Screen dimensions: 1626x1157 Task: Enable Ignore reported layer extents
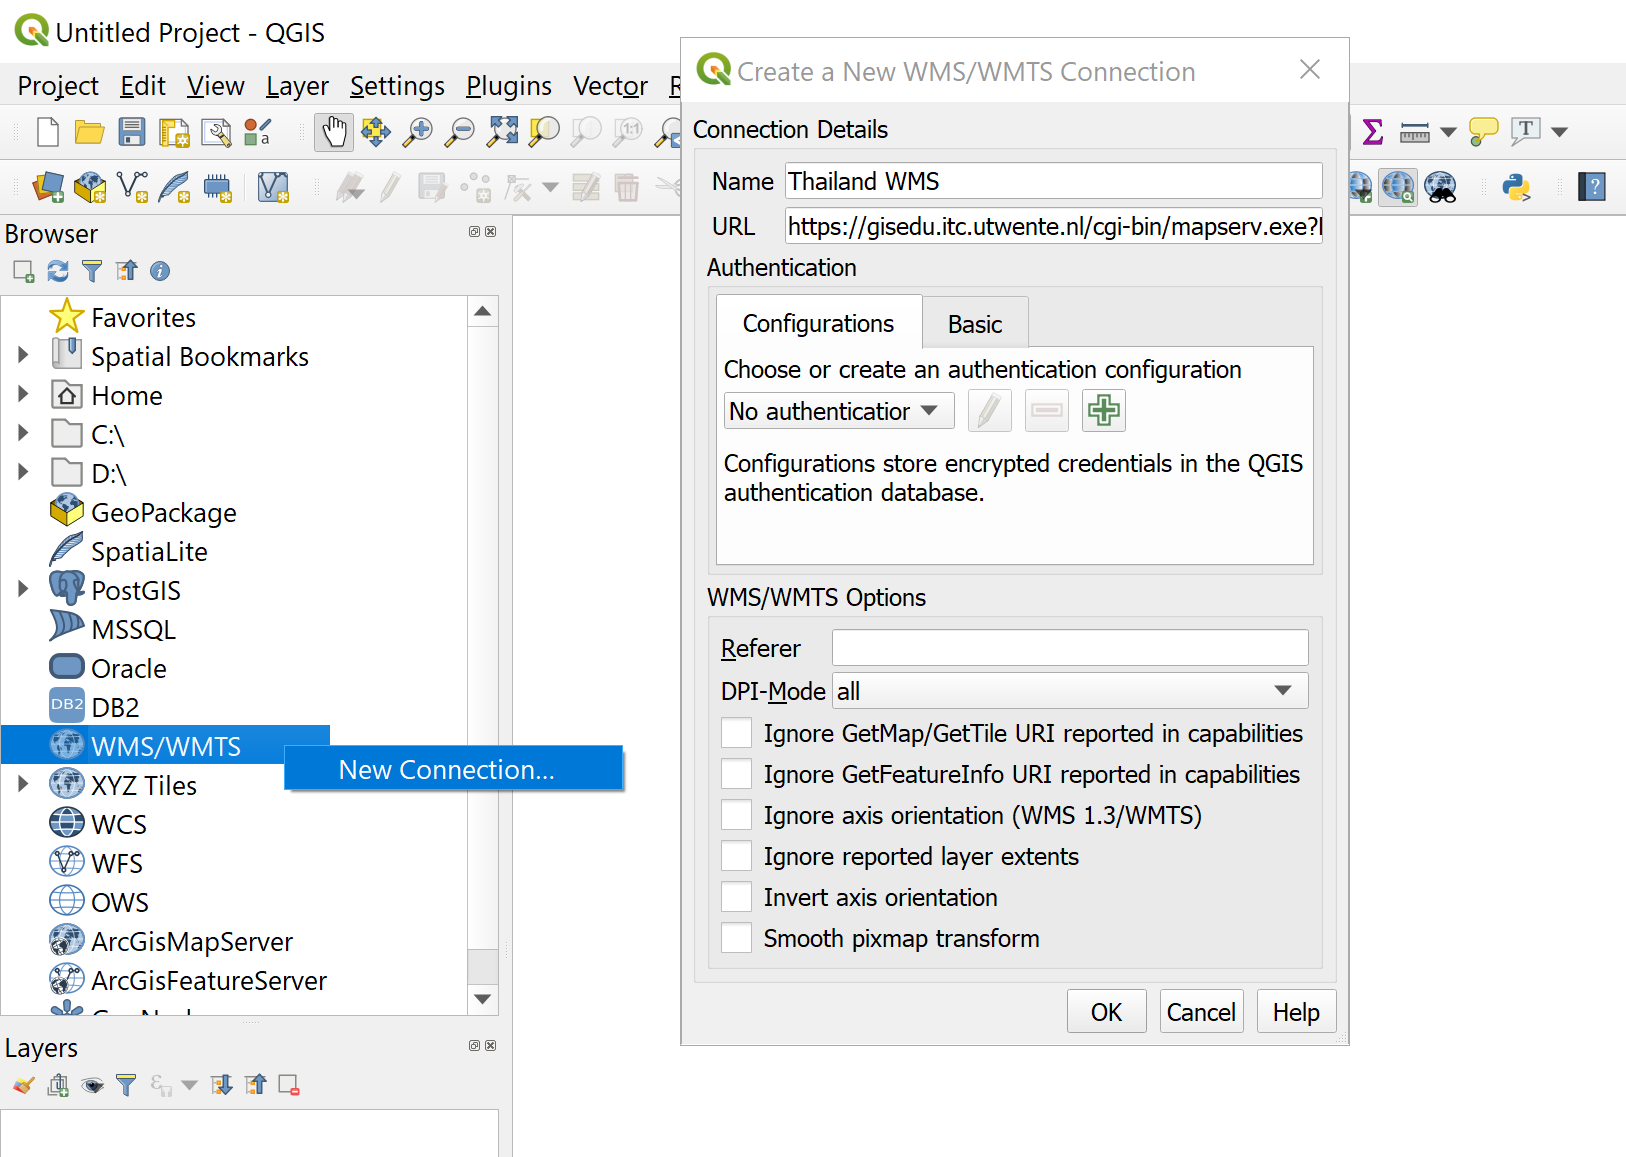point(736,856)
